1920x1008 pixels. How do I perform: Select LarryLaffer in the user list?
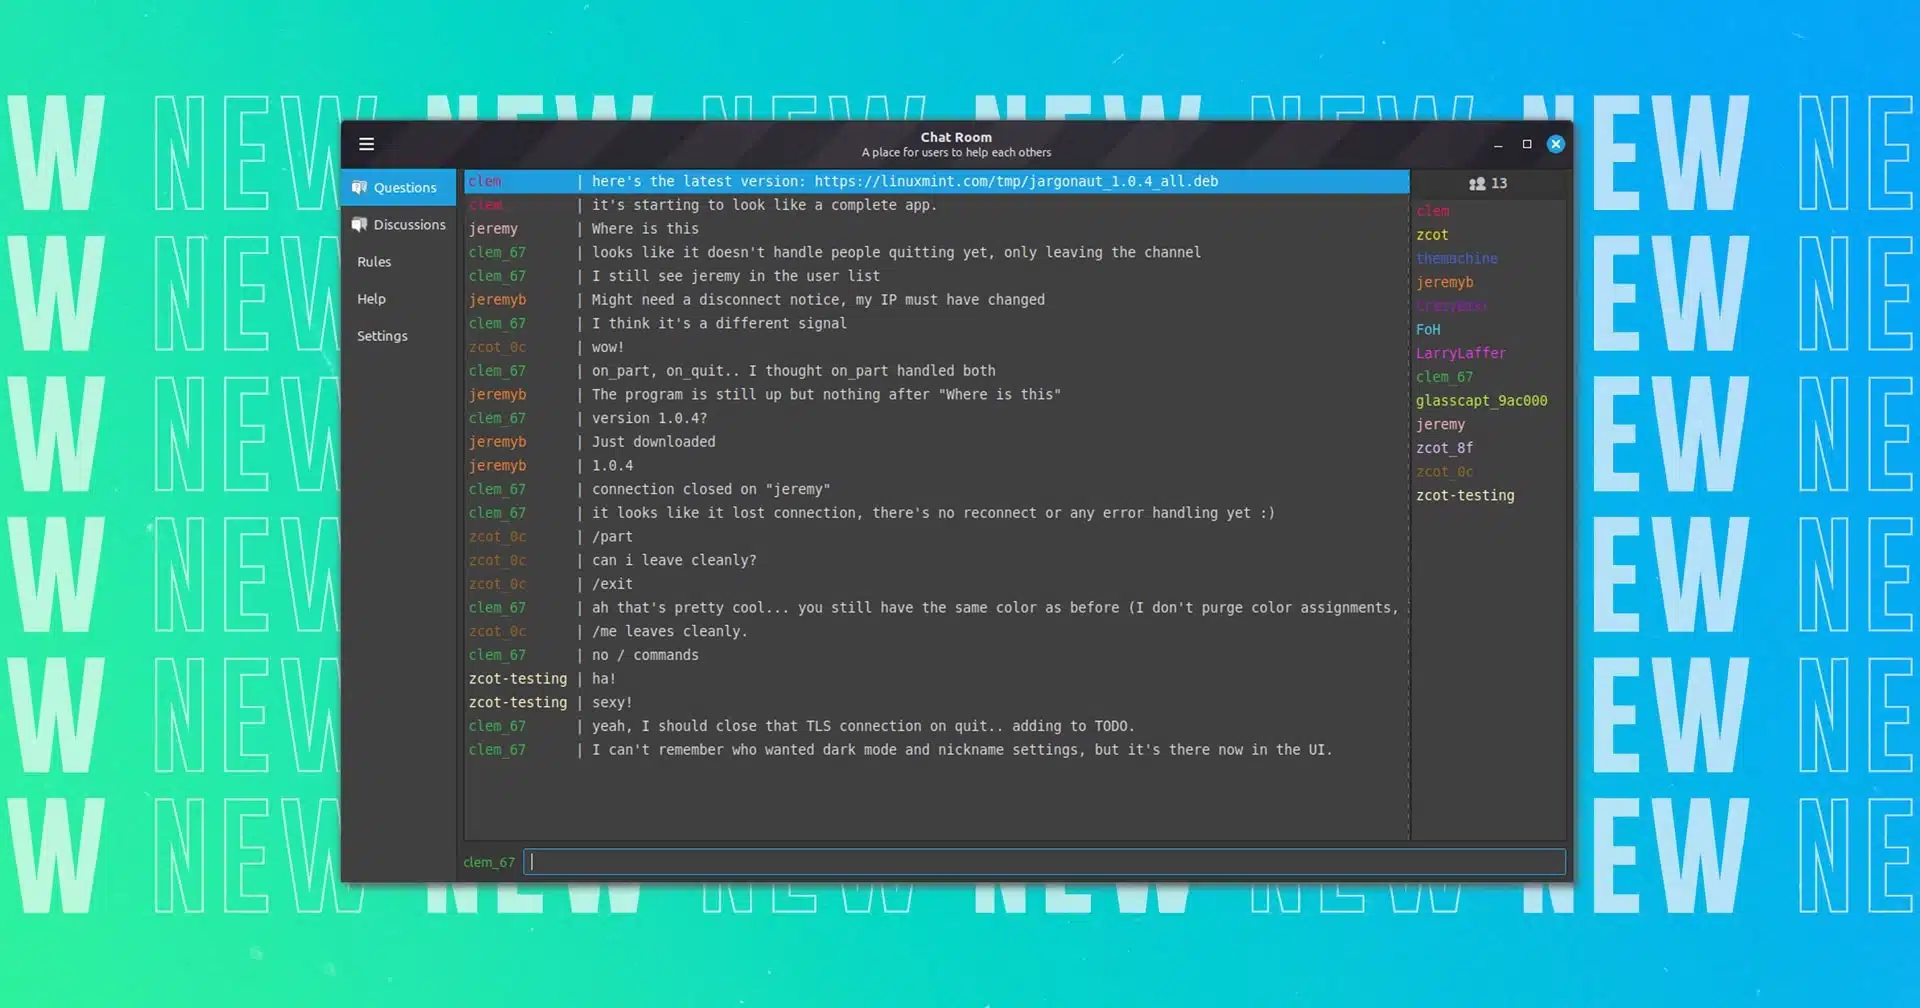point(1460,353)
